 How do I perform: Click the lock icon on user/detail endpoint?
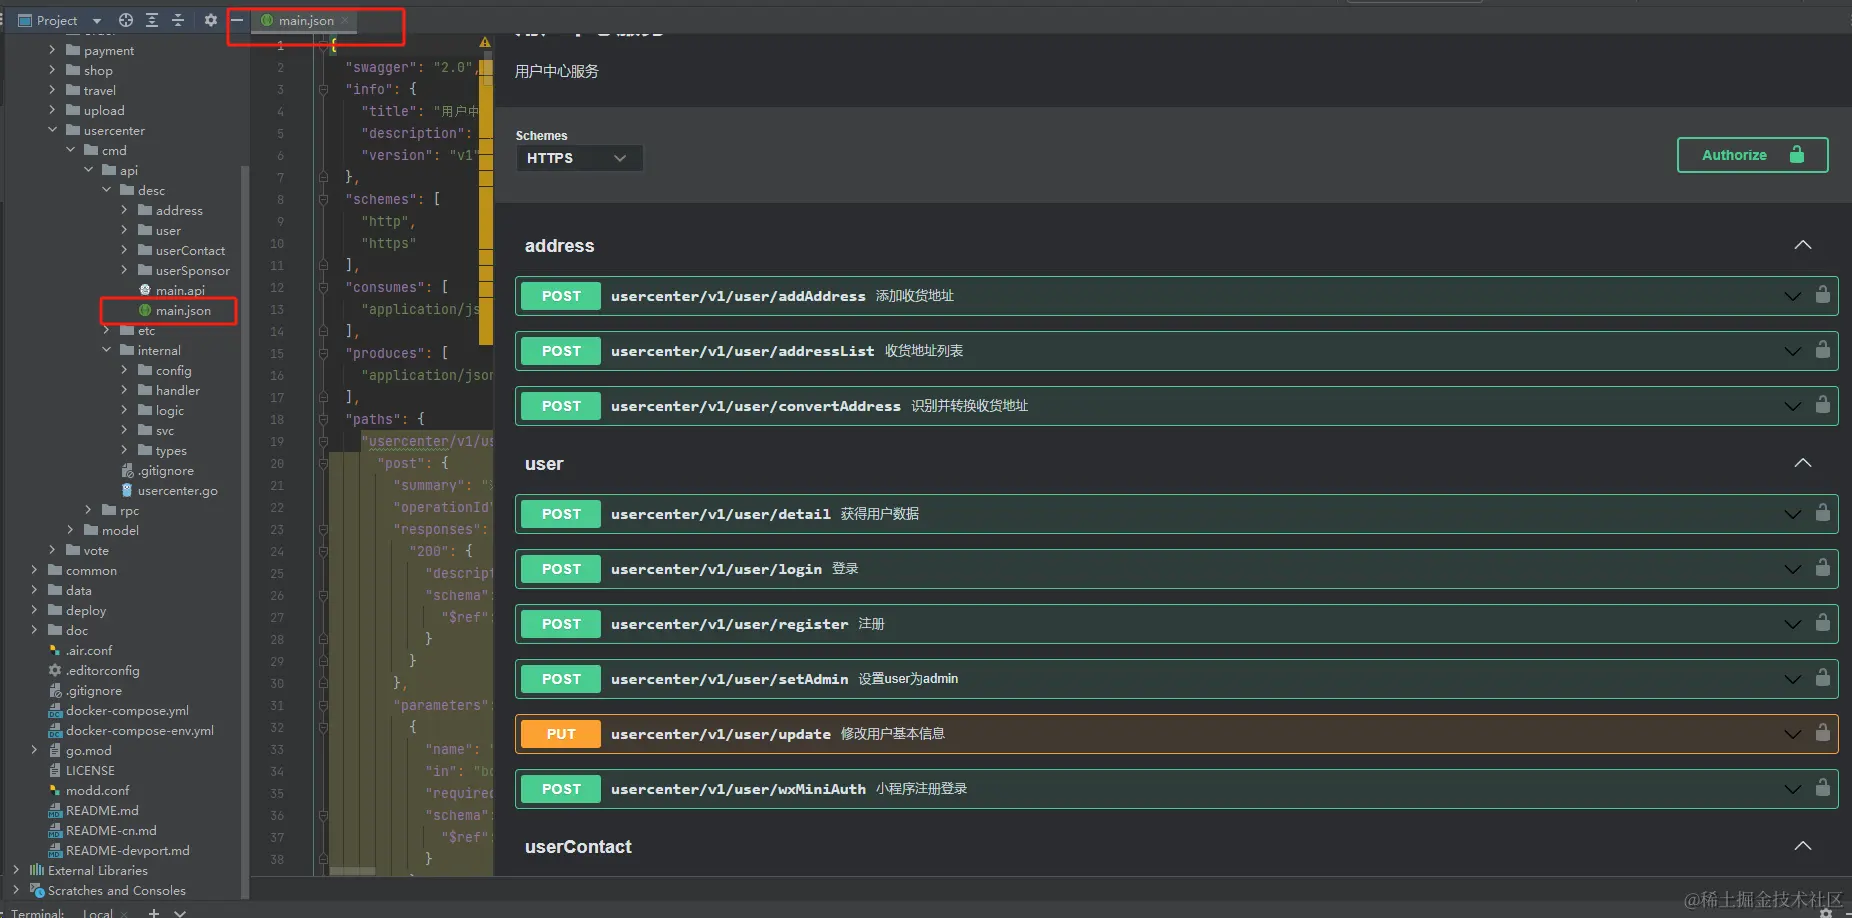(1823, 513)
